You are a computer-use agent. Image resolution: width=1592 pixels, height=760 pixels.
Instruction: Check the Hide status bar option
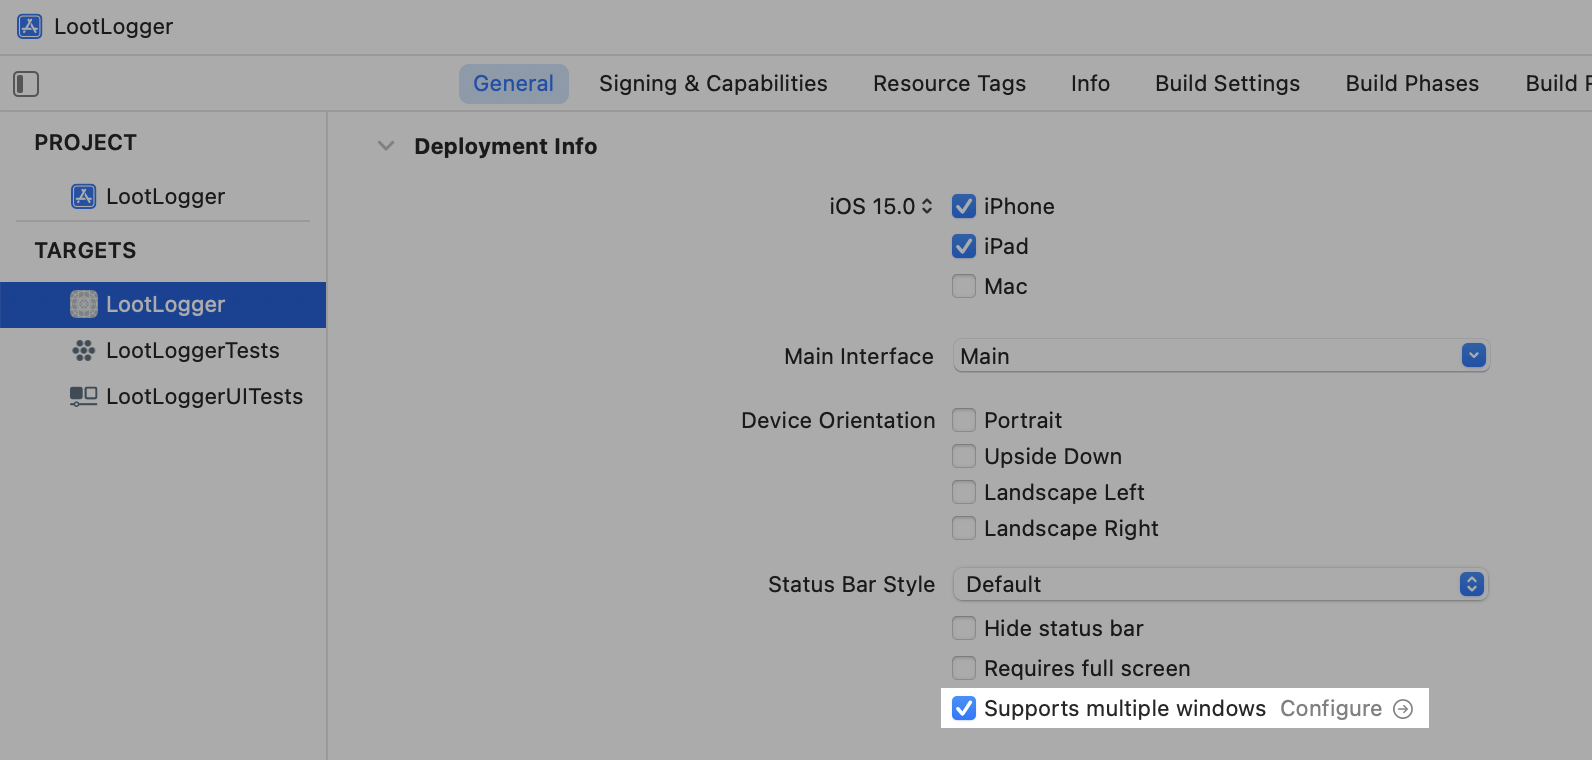964,628
